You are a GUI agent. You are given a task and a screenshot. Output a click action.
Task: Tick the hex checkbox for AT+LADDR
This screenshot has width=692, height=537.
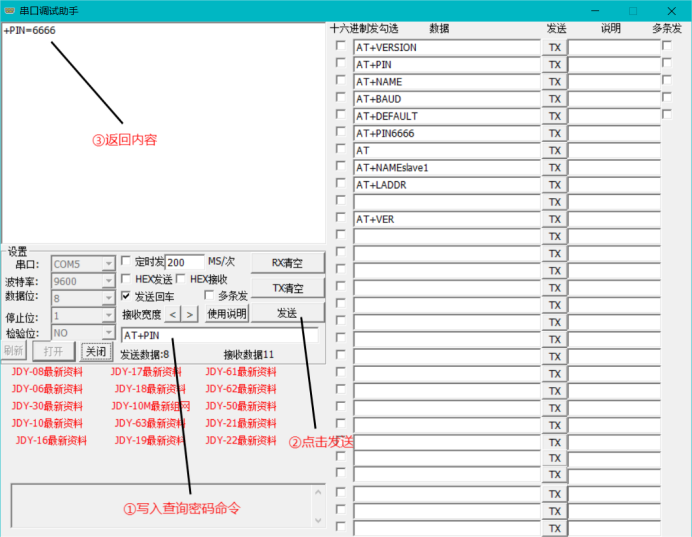click(340, 183)
